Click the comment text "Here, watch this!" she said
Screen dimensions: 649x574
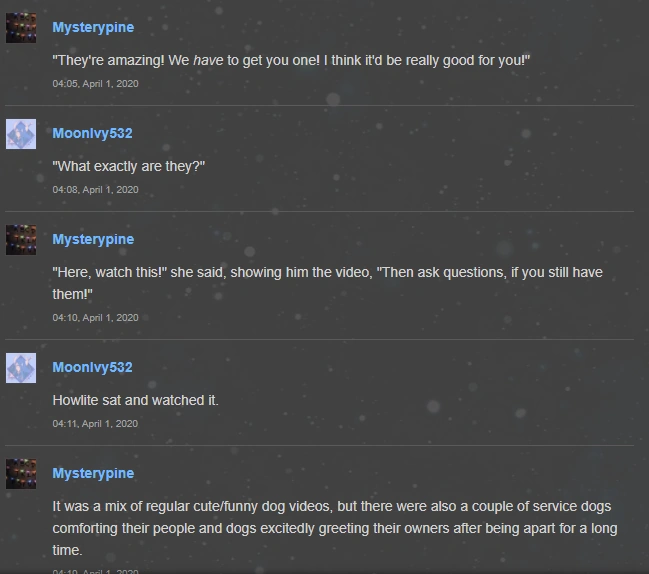(327, 283)
